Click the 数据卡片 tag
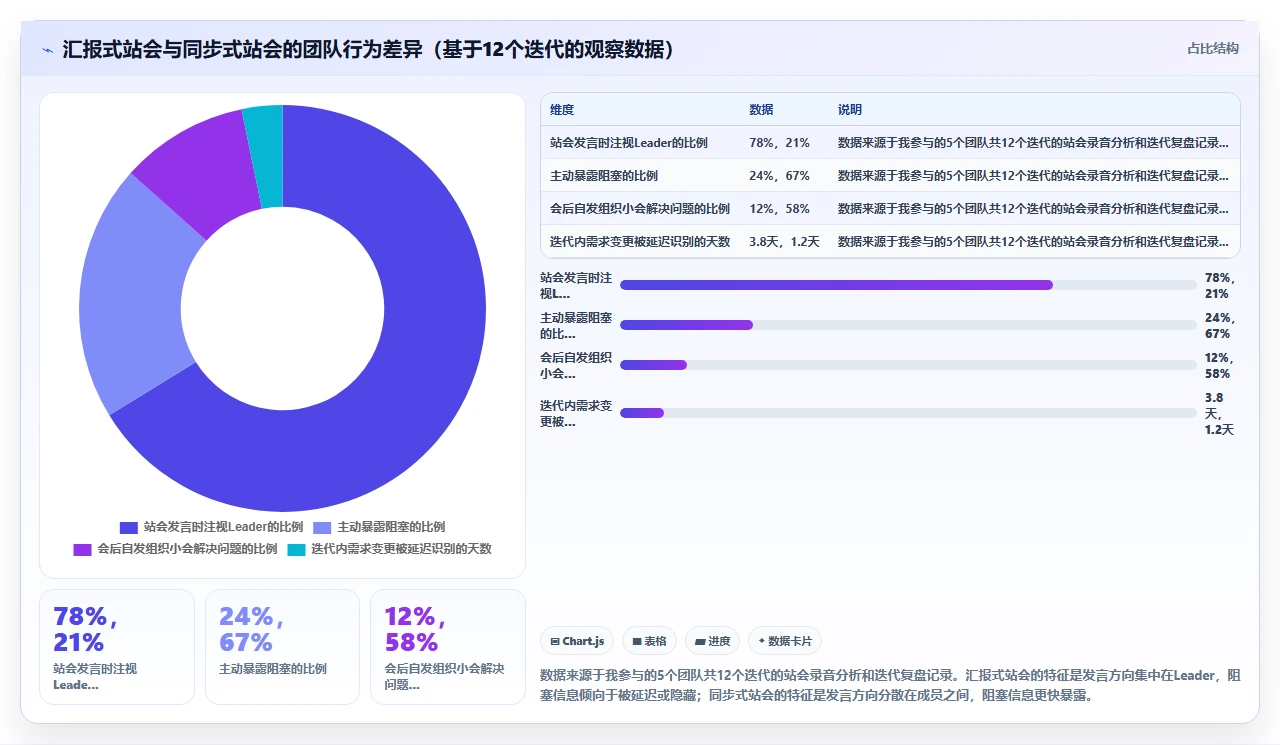This screenshot has height=745, width=1280. (x=785, y=641)
